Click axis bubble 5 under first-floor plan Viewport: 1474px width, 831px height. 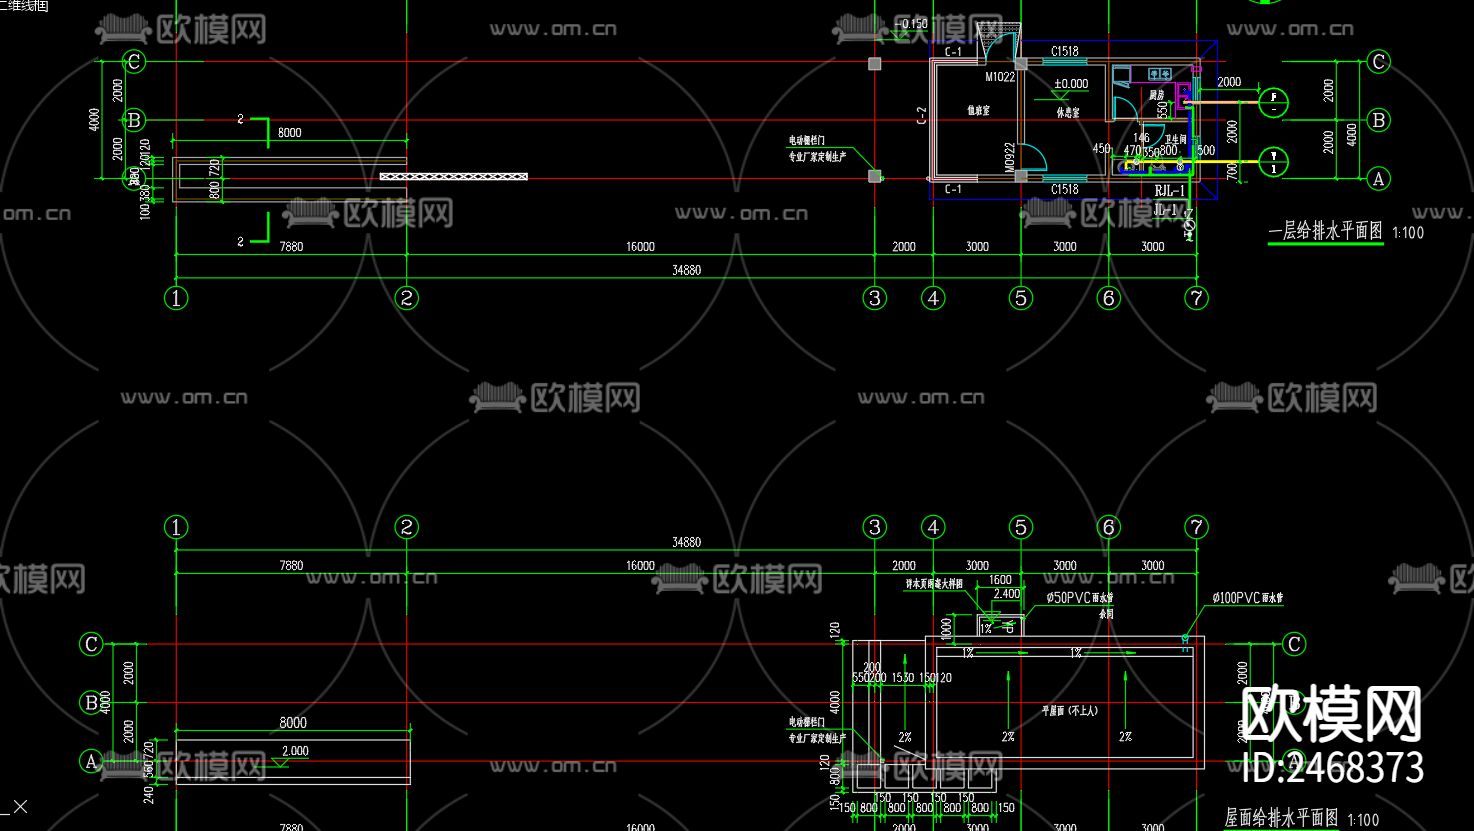pyautogui.click(x=1021, y=297)
